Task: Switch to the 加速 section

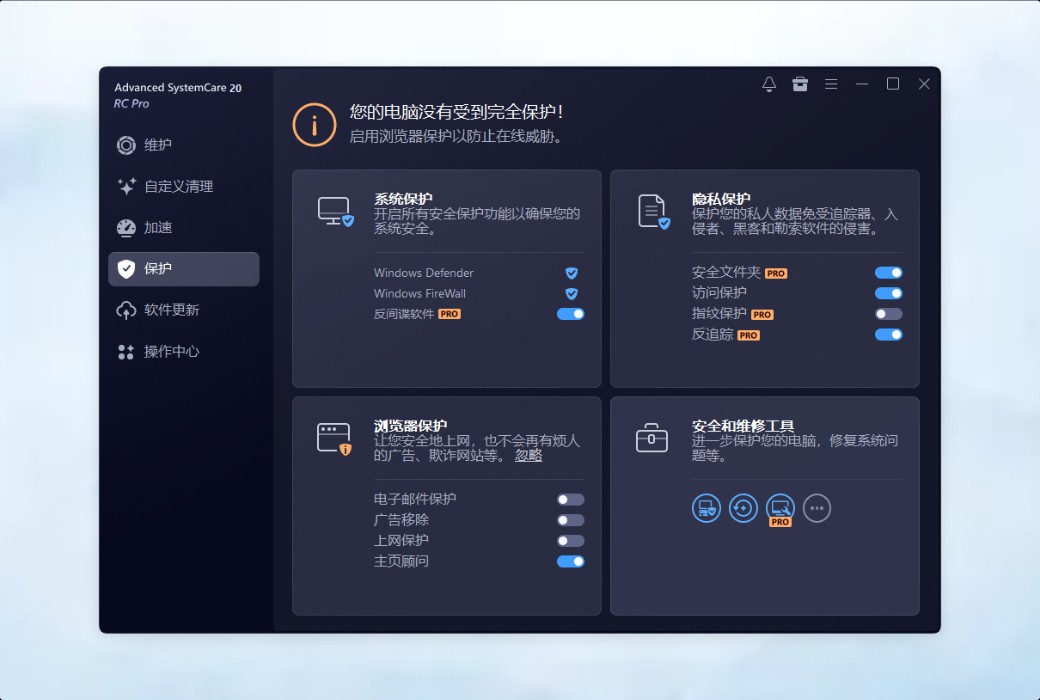Action: tap(184, 228)
